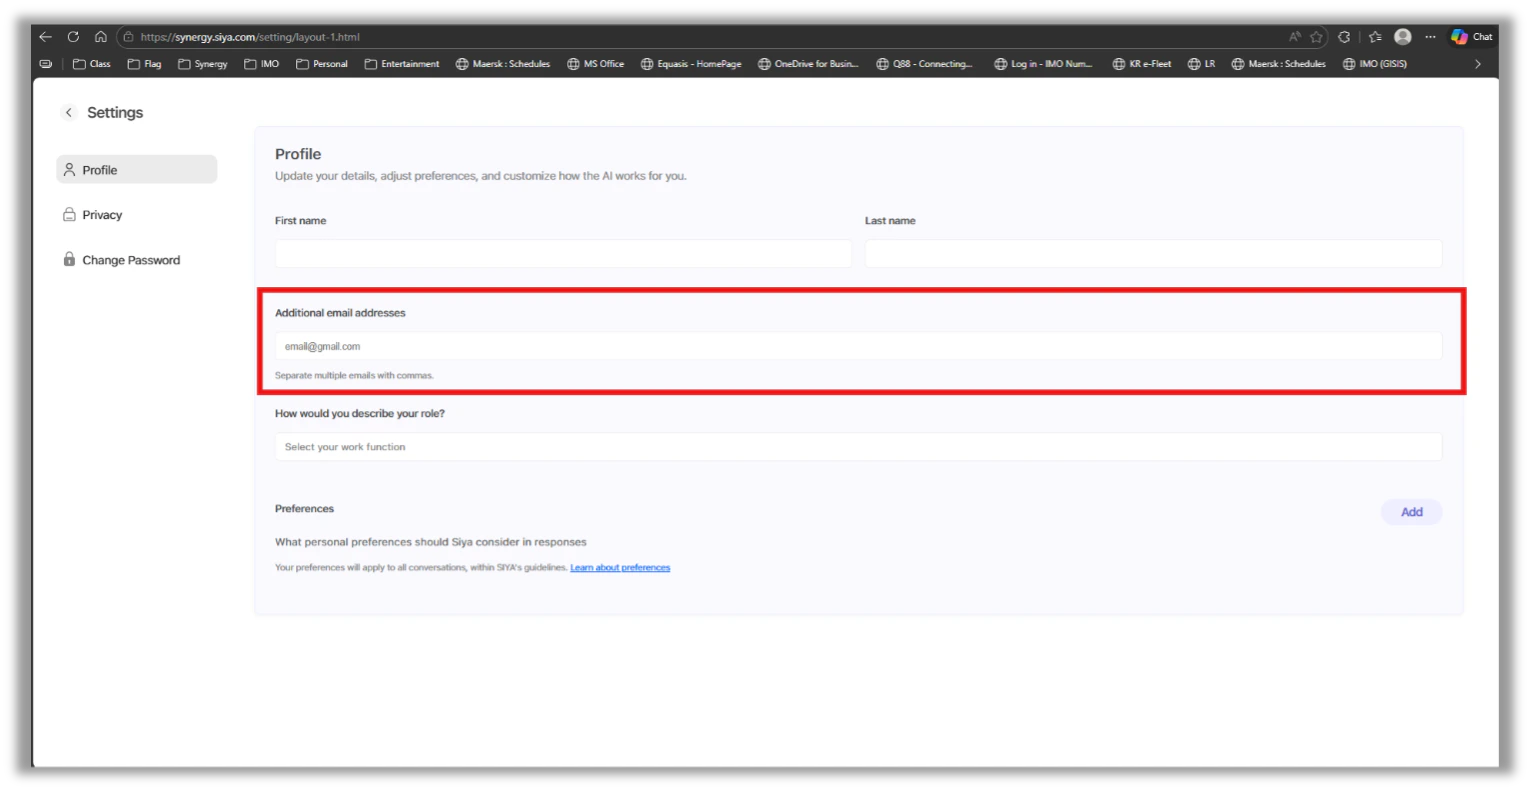This screenshot has width=1533, height=794.
Task: Click 'How would you describe your role?' label
Action: [360, 414]
